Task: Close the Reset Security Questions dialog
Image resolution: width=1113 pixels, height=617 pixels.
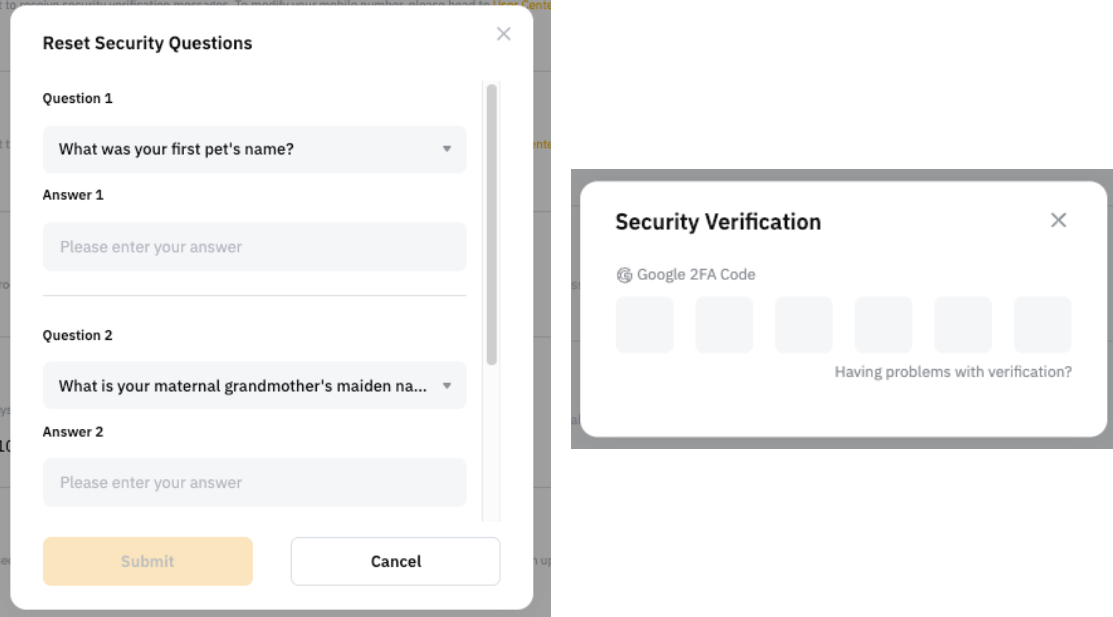Action: [503, 34]
